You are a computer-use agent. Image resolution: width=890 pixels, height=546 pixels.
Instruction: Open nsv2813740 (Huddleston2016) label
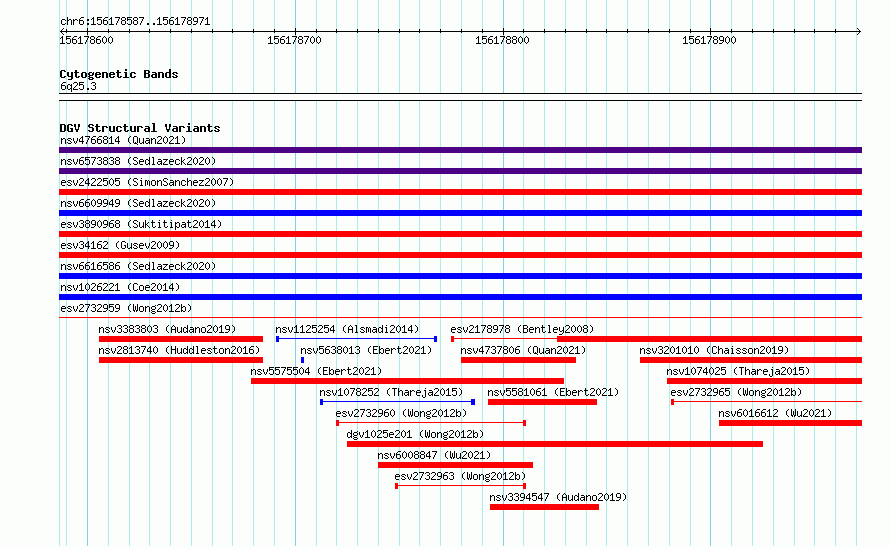[179, 350]
